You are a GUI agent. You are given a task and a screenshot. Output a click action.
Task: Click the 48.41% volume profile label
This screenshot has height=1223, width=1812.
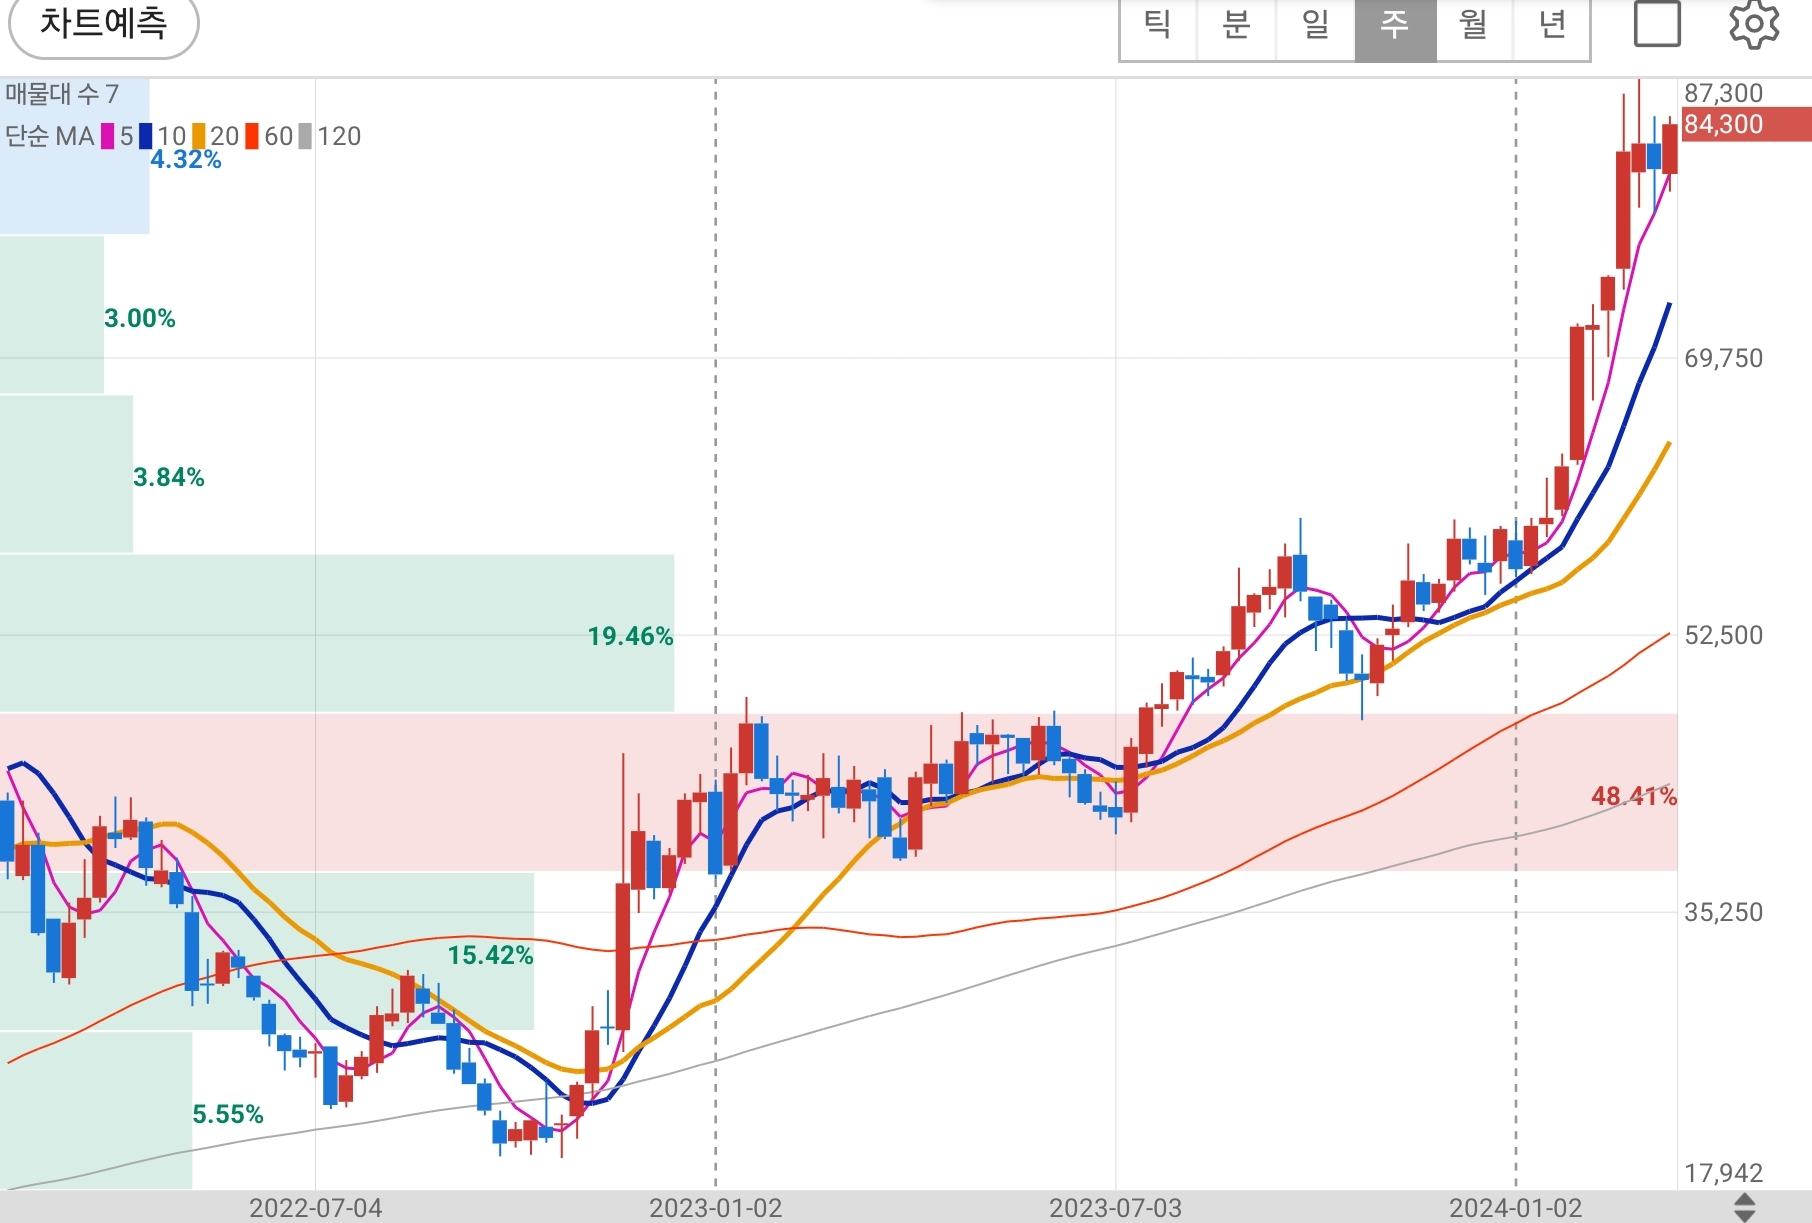coord(1634,796)
